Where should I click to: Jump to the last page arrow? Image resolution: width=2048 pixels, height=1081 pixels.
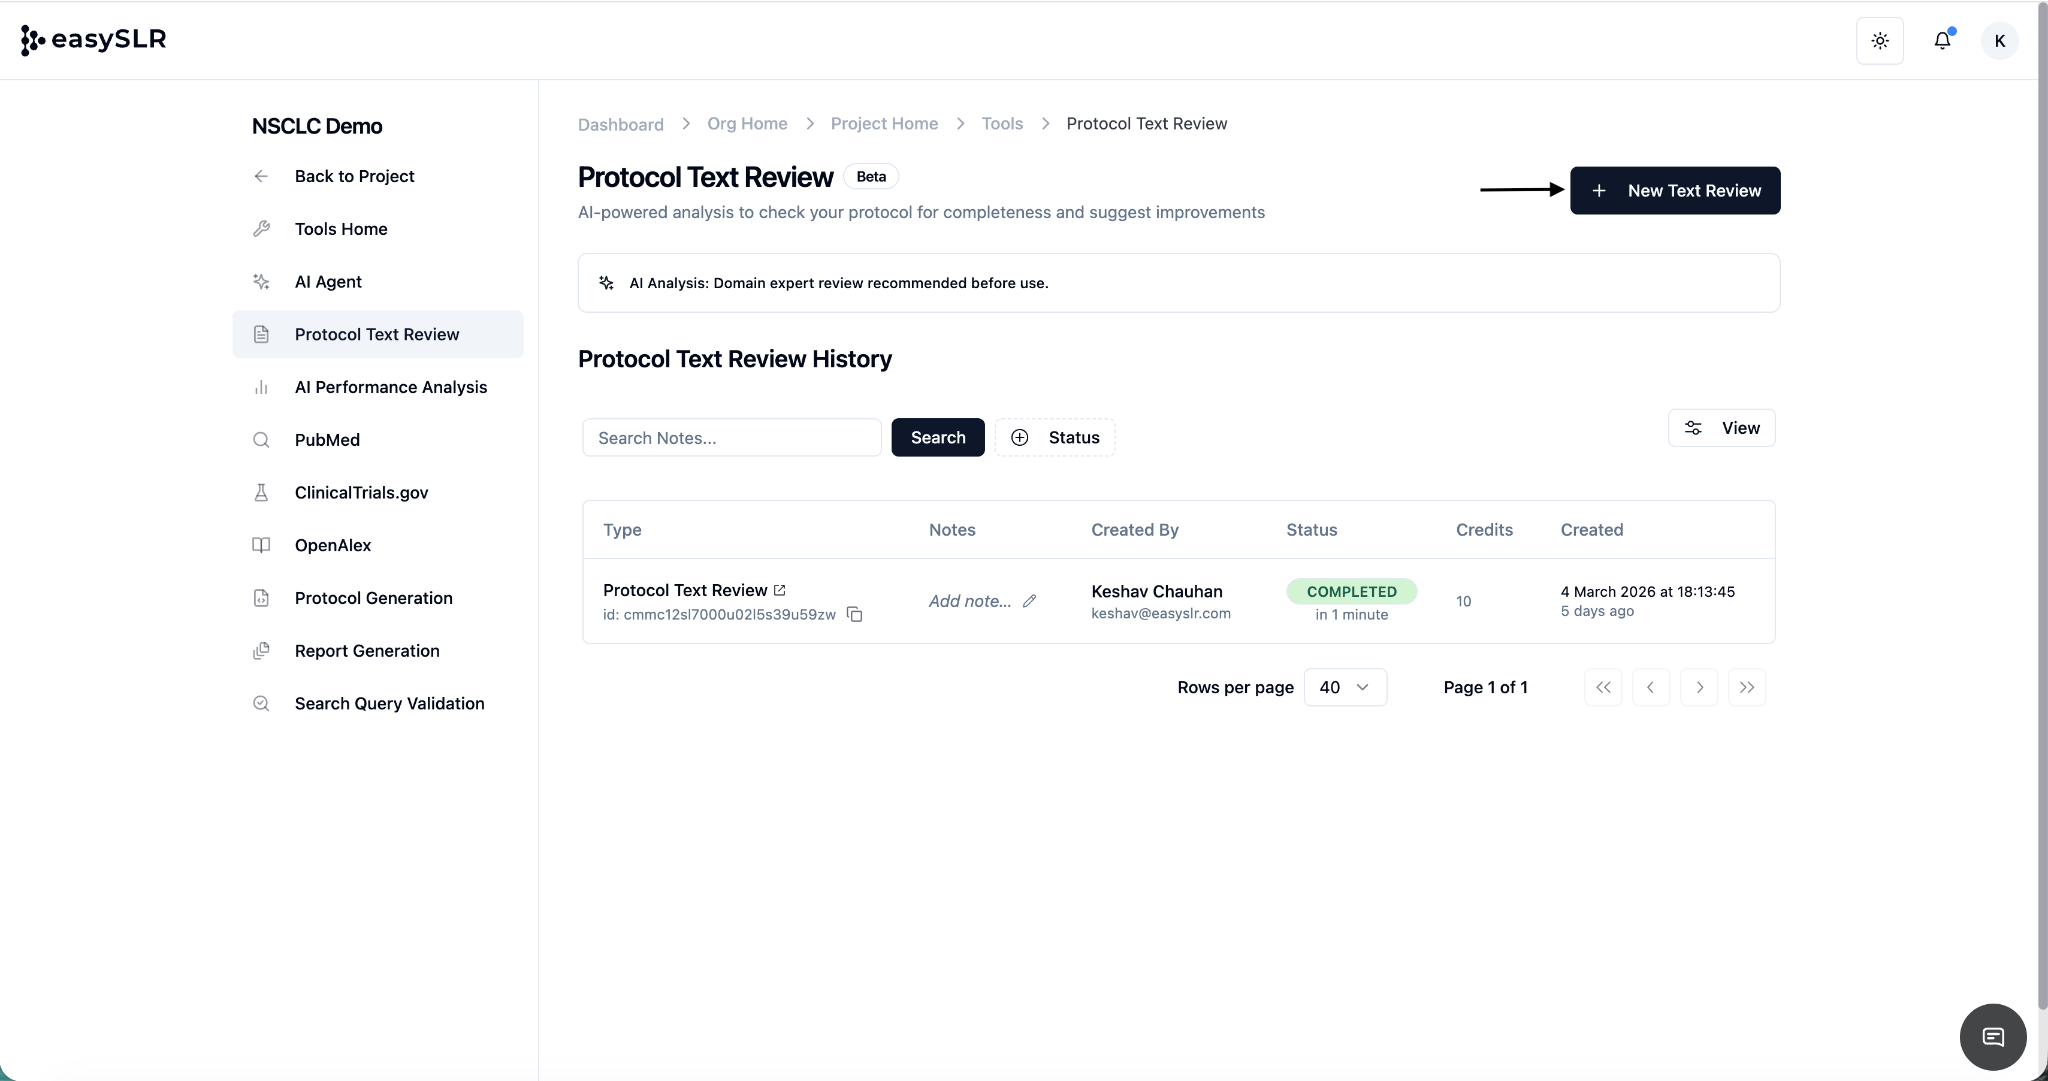point(1747,687)
